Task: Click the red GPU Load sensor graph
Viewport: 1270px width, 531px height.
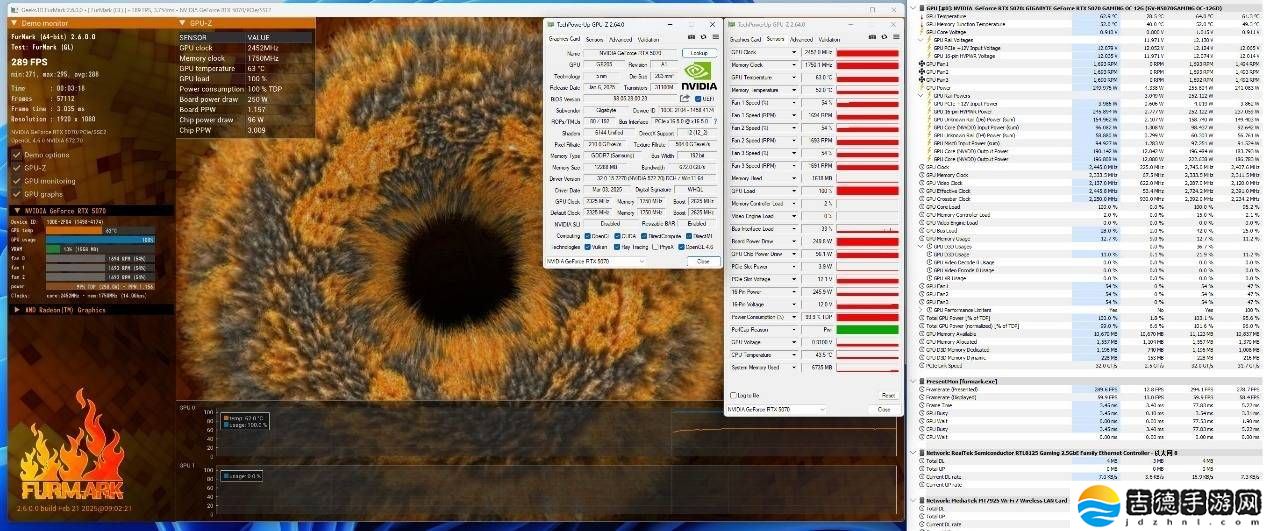Action: pyautogui.click(x=867, y=190)
